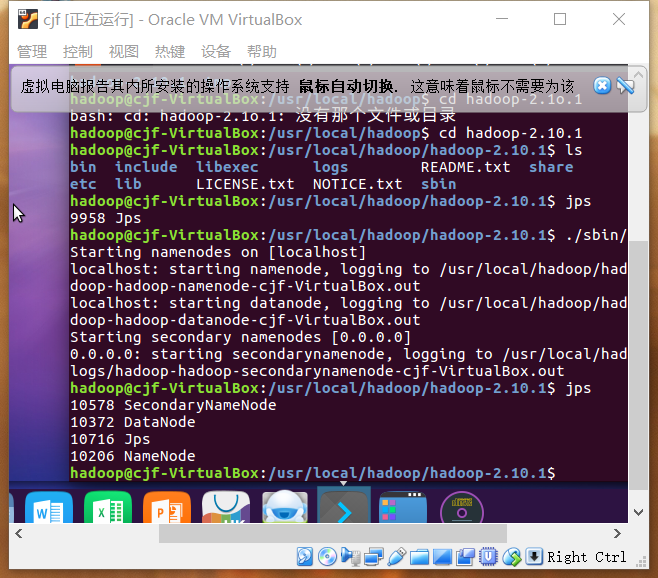658x578 pixels.
Task: Click the hard disk activity indicator
Action: click(x=305, y=557)
